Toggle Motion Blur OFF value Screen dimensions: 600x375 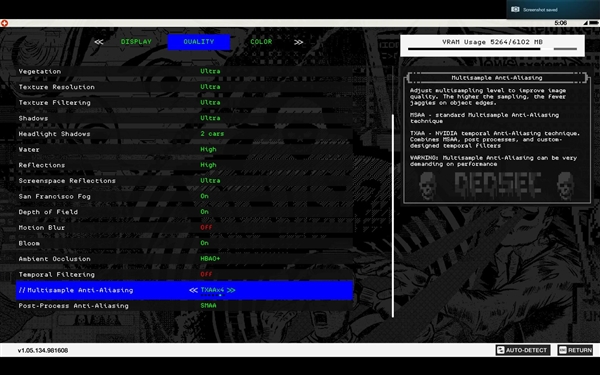[x=206, y=228]
